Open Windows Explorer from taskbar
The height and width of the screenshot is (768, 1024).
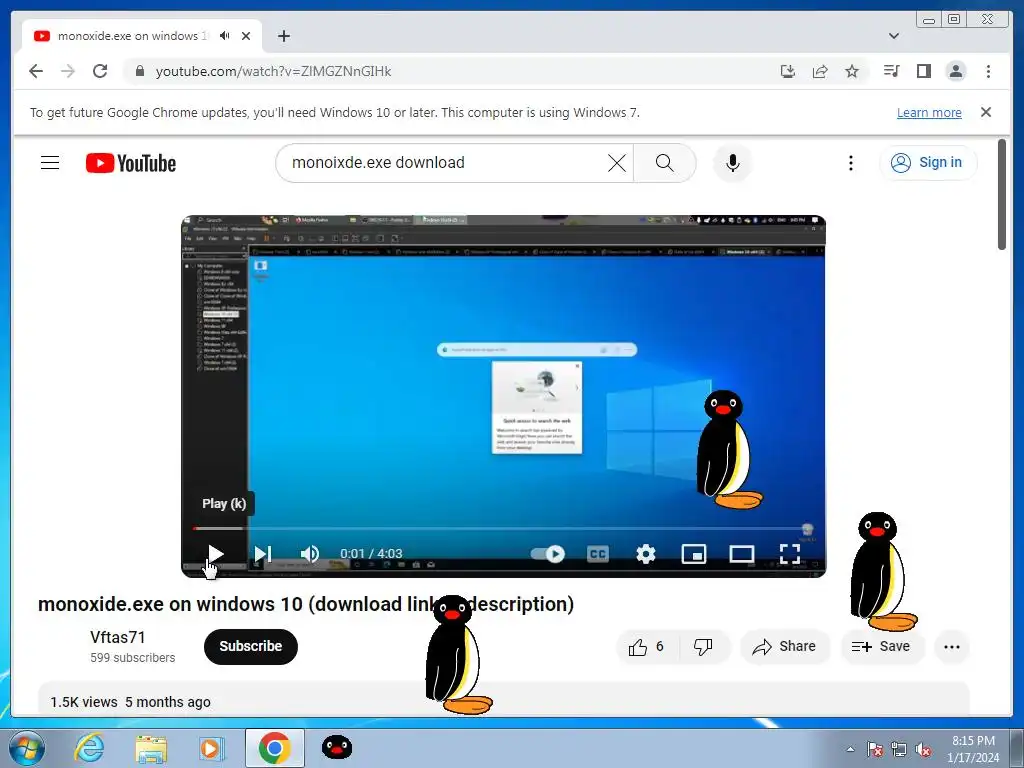point(151,748)
